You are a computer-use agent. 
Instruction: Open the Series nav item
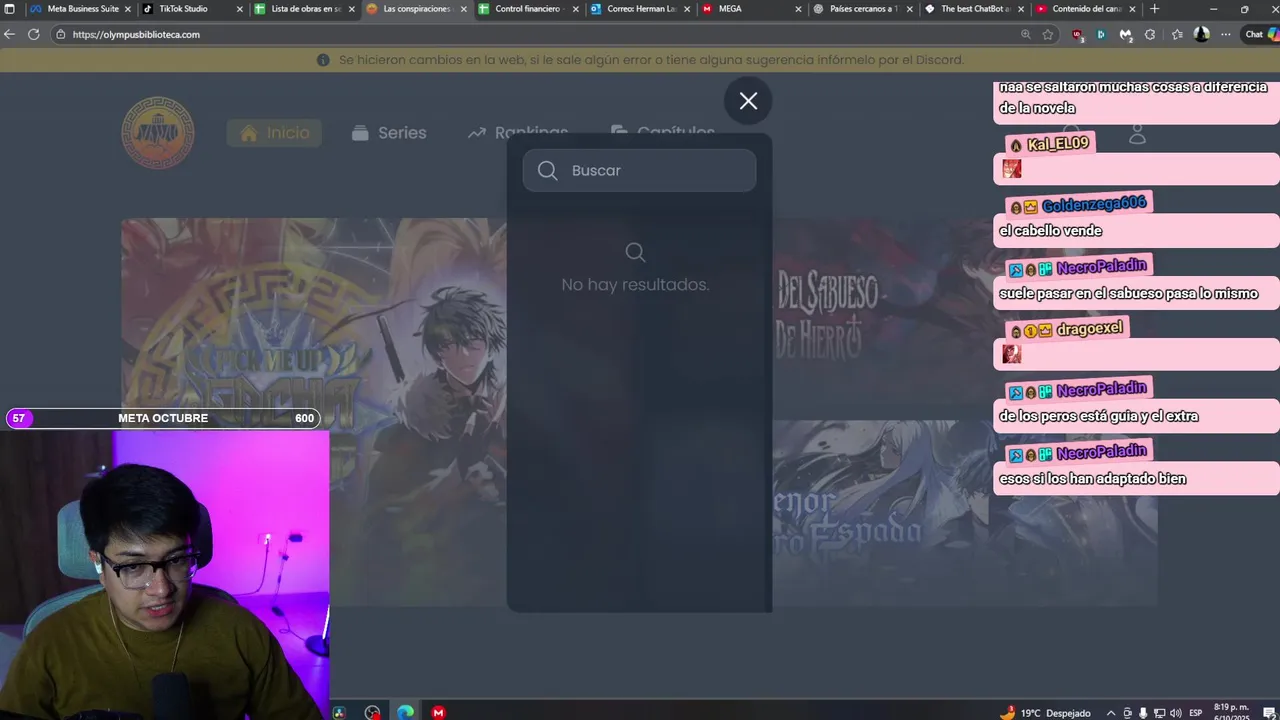click(389, 133)
